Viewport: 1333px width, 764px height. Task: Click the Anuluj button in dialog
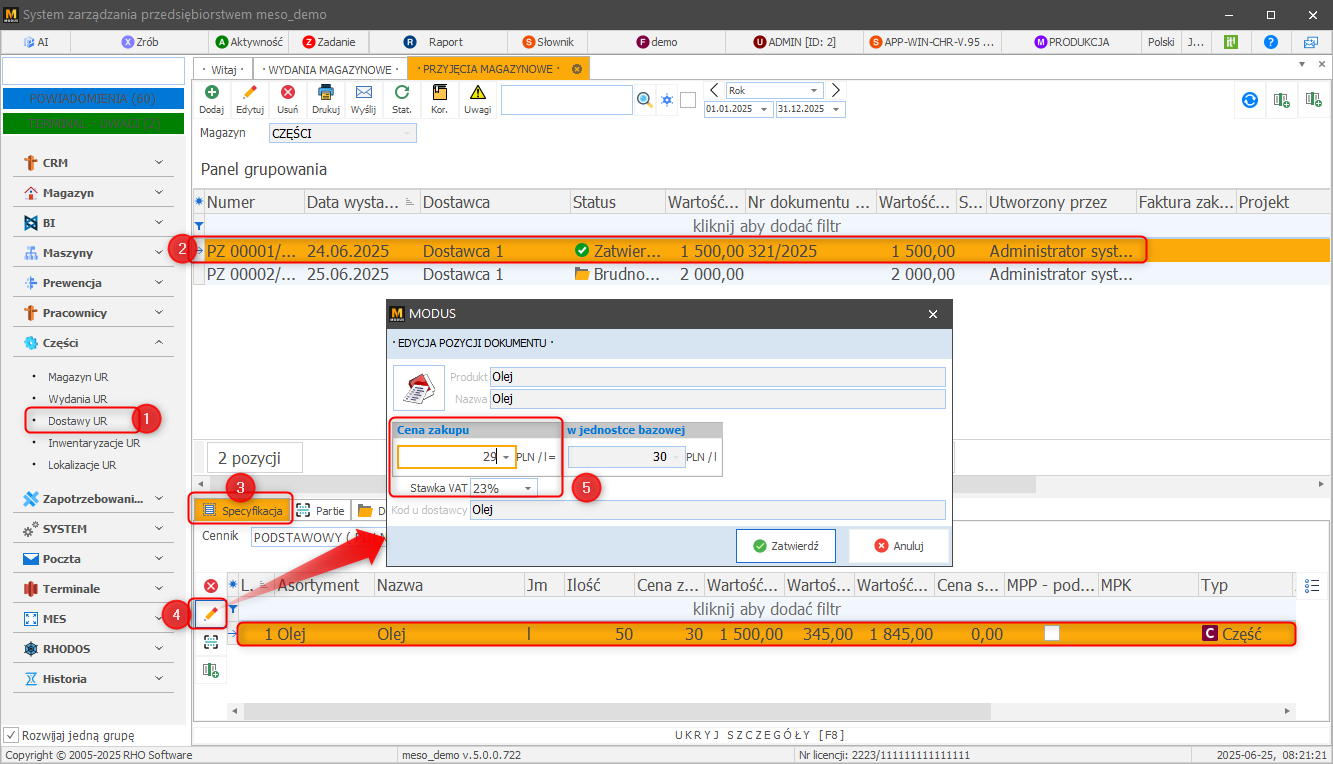click(x=898, y=546)
